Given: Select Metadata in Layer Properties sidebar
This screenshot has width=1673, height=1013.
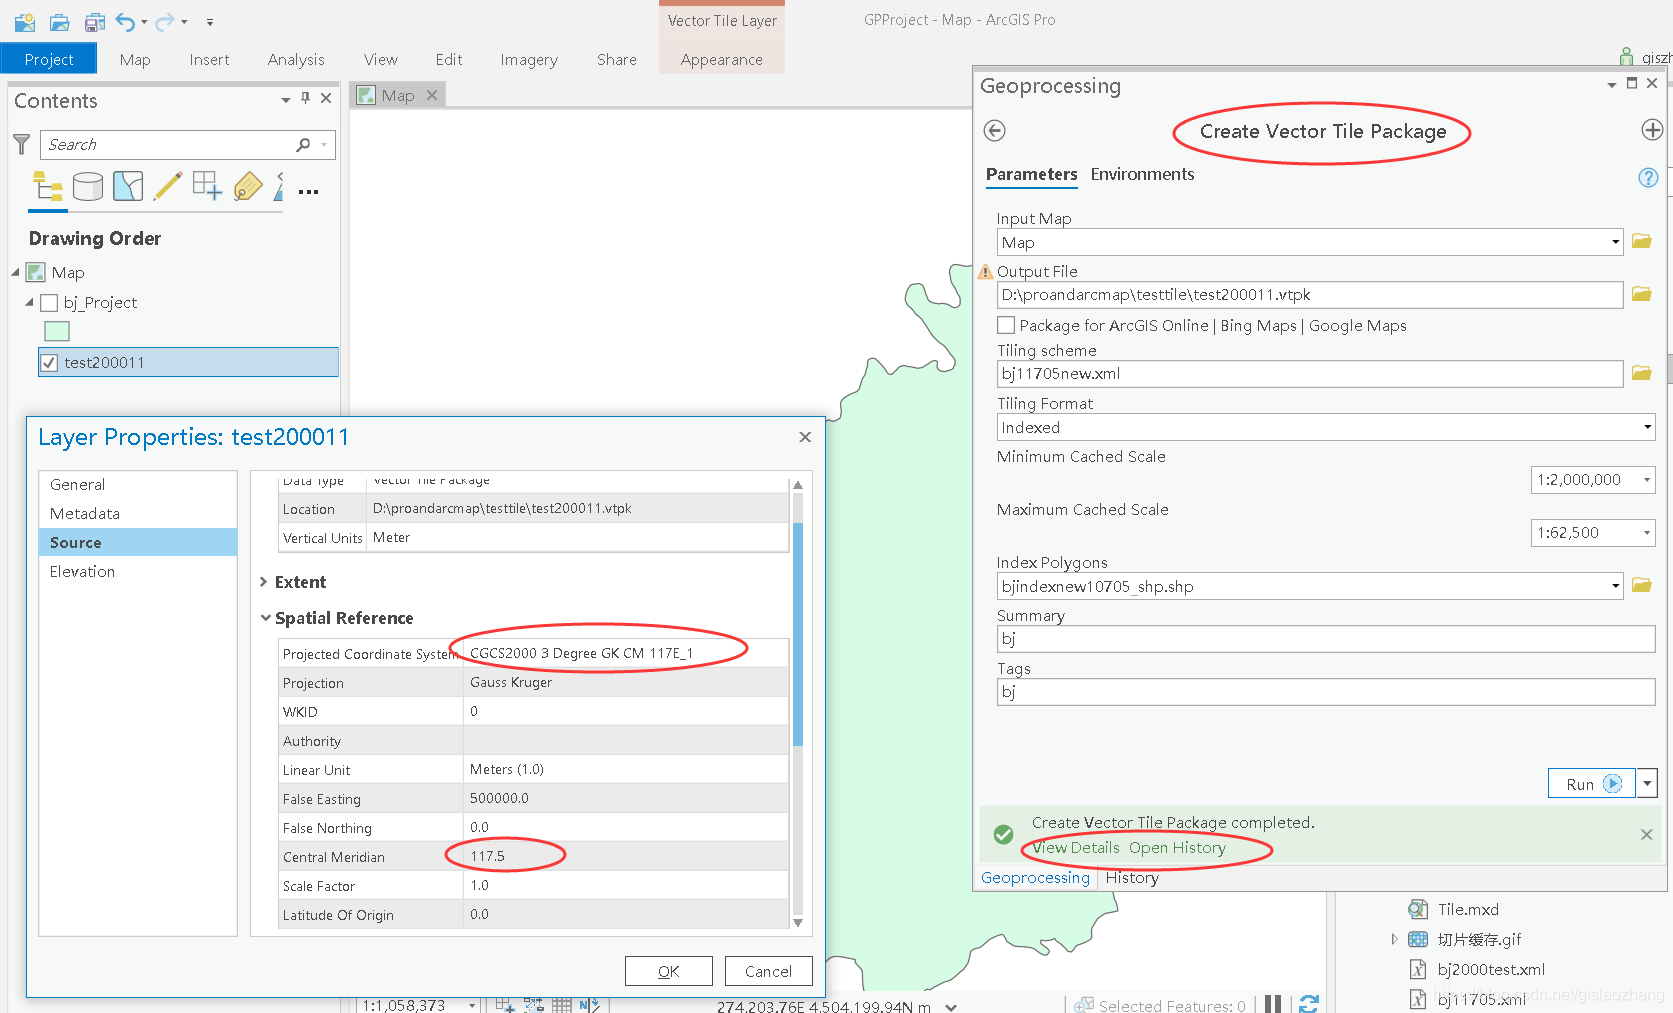Looking at the screenshot, I should 138,513.
